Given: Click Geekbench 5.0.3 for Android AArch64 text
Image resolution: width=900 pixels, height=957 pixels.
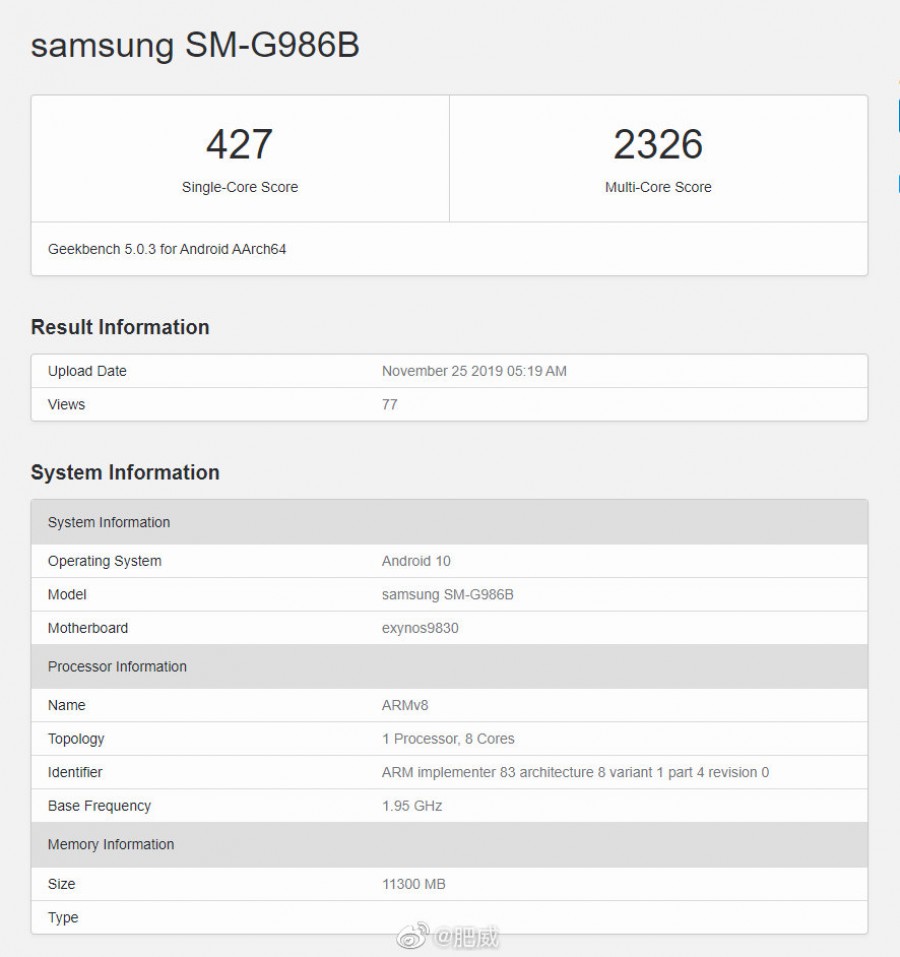Looking at the screenshot, I should click(x=167, y=249).
